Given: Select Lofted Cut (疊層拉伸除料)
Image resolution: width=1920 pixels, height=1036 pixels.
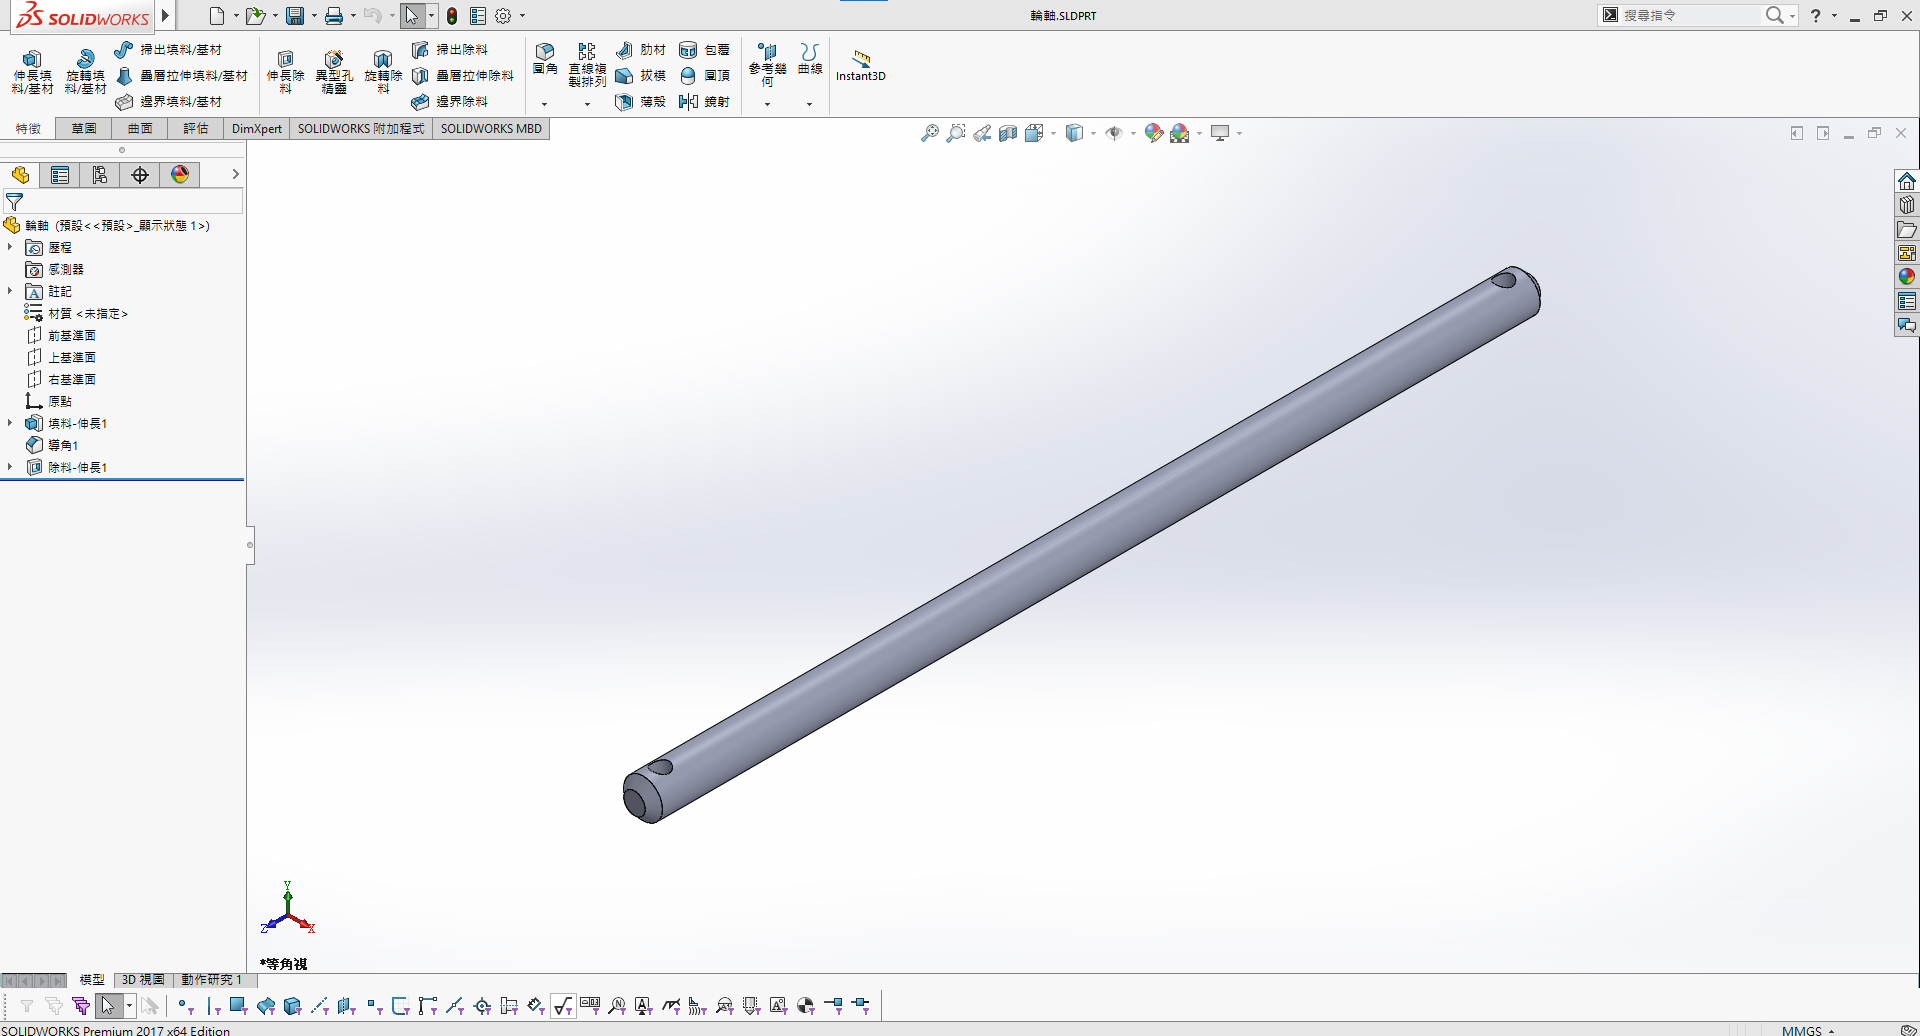Looking at the screenshot, I should [463, 76].
